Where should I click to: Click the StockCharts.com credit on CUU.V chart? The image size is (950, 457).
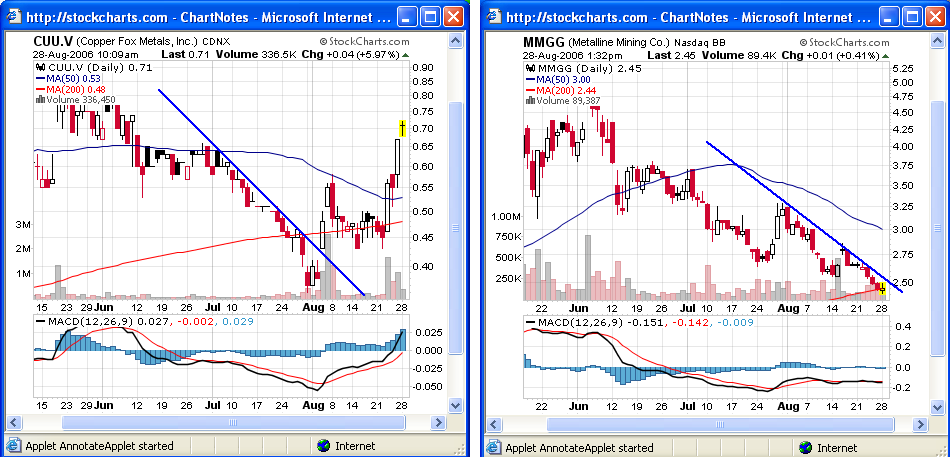point(365,42)
